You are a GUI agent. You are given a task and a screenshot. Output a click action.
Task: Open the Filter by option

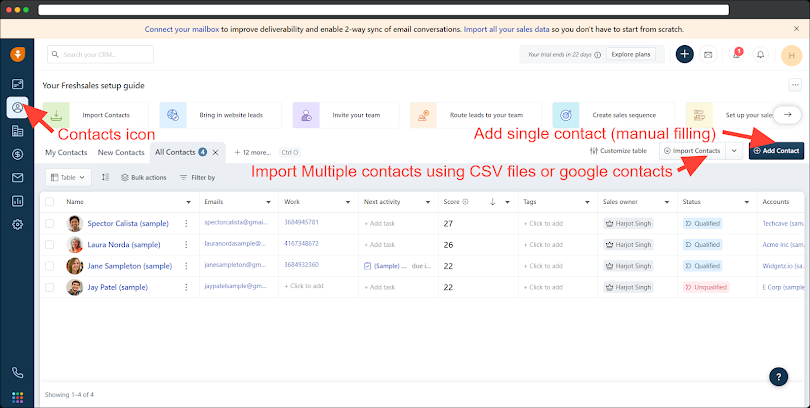[197, 177]
